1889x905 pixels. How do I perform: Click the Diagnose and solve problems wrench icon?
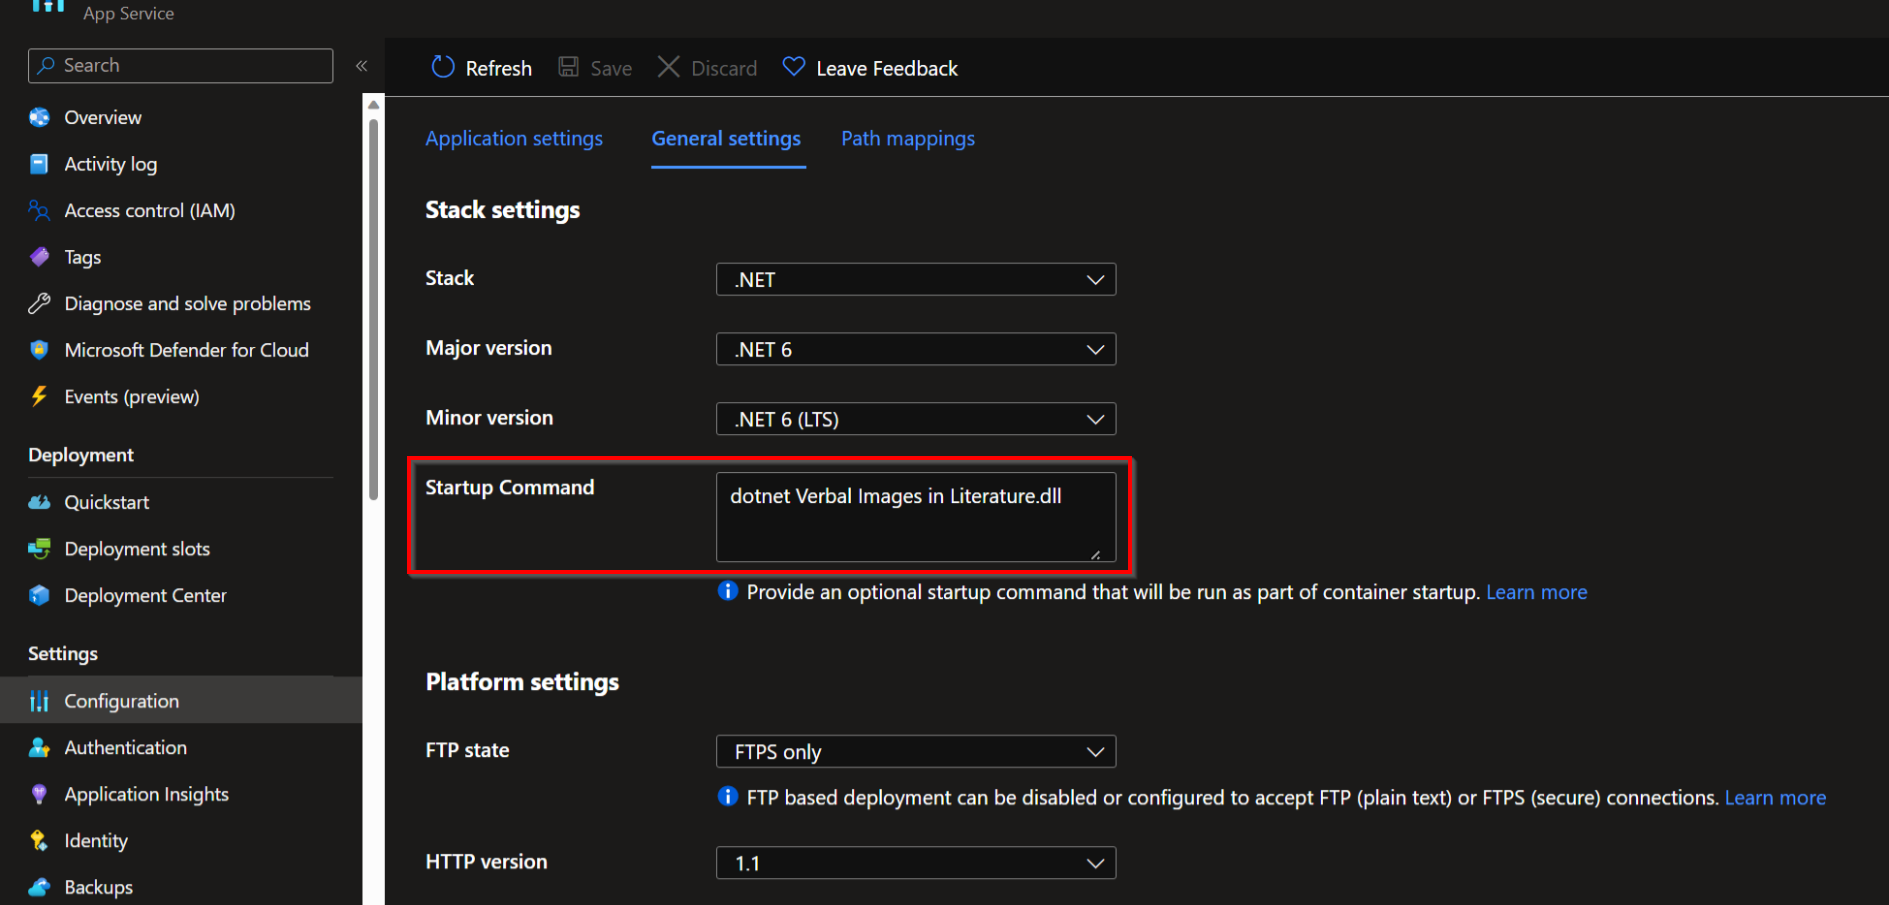(x=39, y=303)
